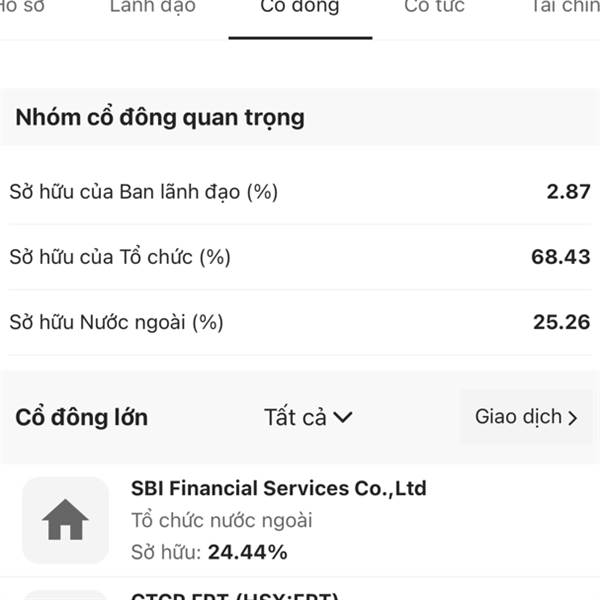Switch to the Lãnh đạo tab
The height and width of the screenshot is (600, 600).
[153, 6]
